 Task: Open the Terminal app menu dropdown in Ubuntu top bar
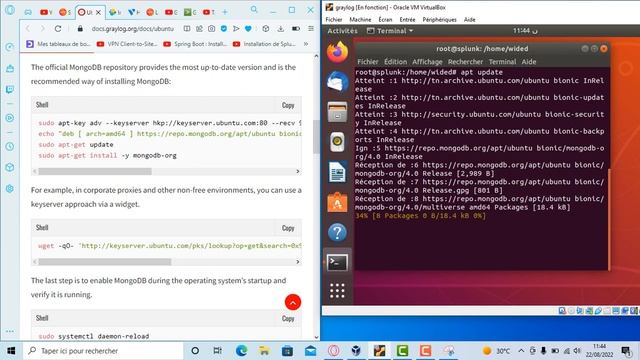click(x=390, y=31)
